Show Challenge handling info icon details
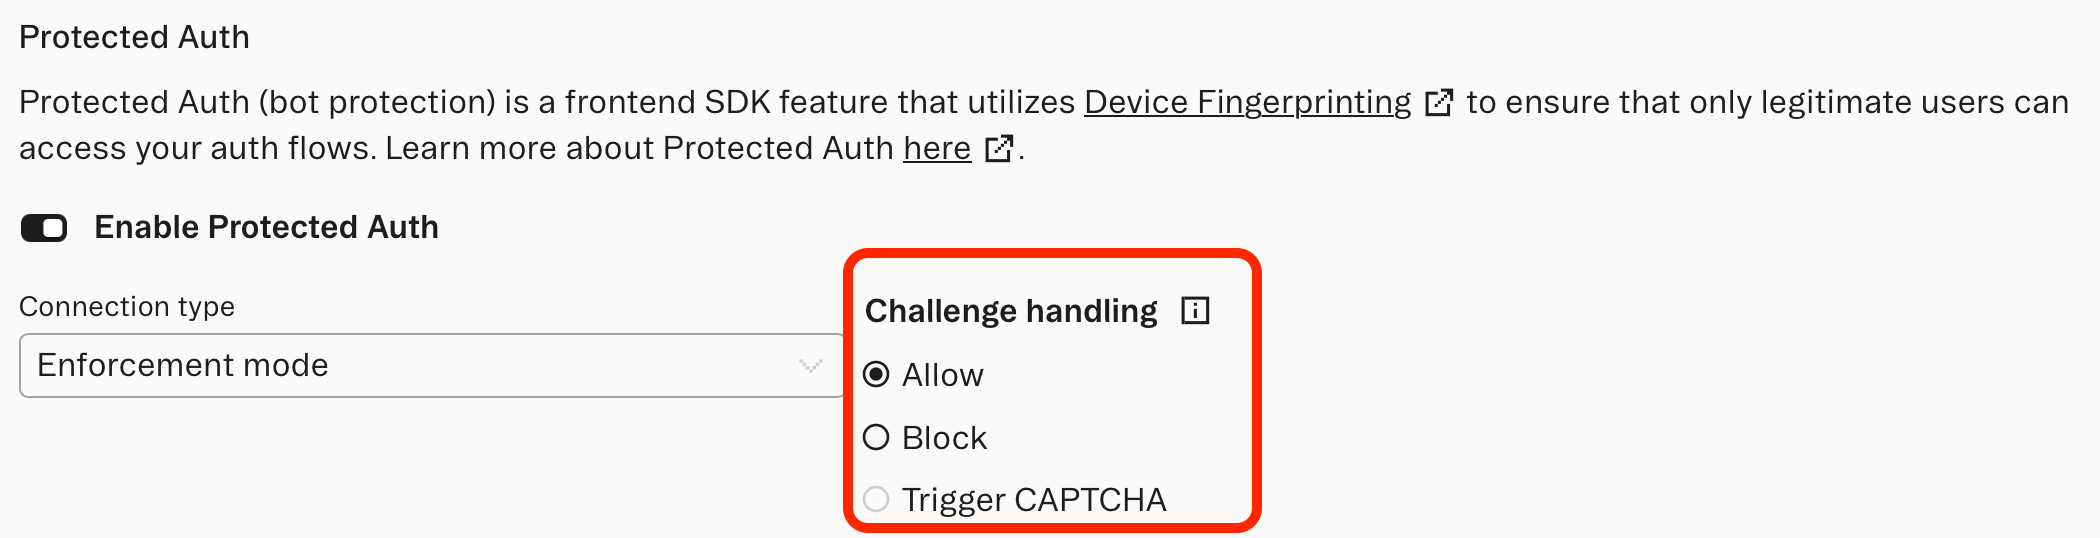 click(x=1195, y=311)
